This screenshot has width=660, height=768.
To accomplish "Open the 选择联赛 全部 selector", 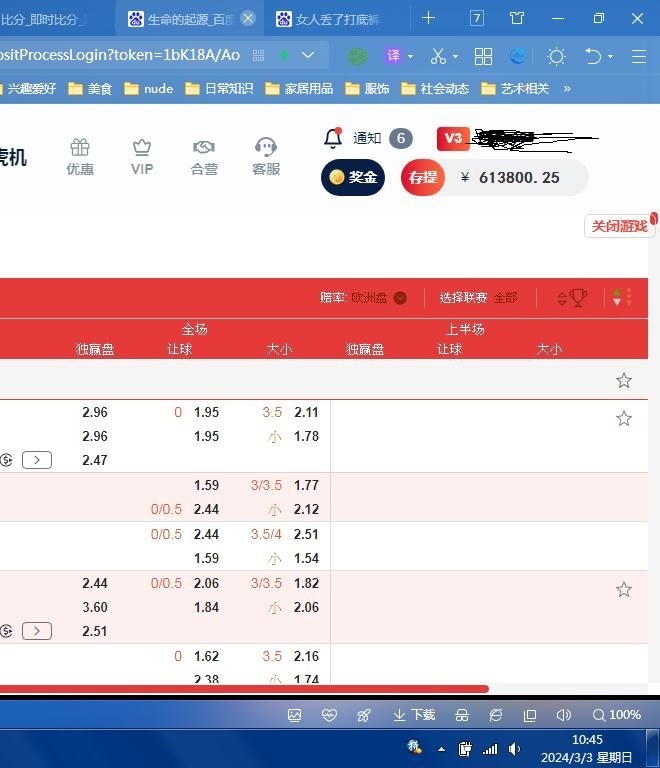I will (x=478, y=298).
